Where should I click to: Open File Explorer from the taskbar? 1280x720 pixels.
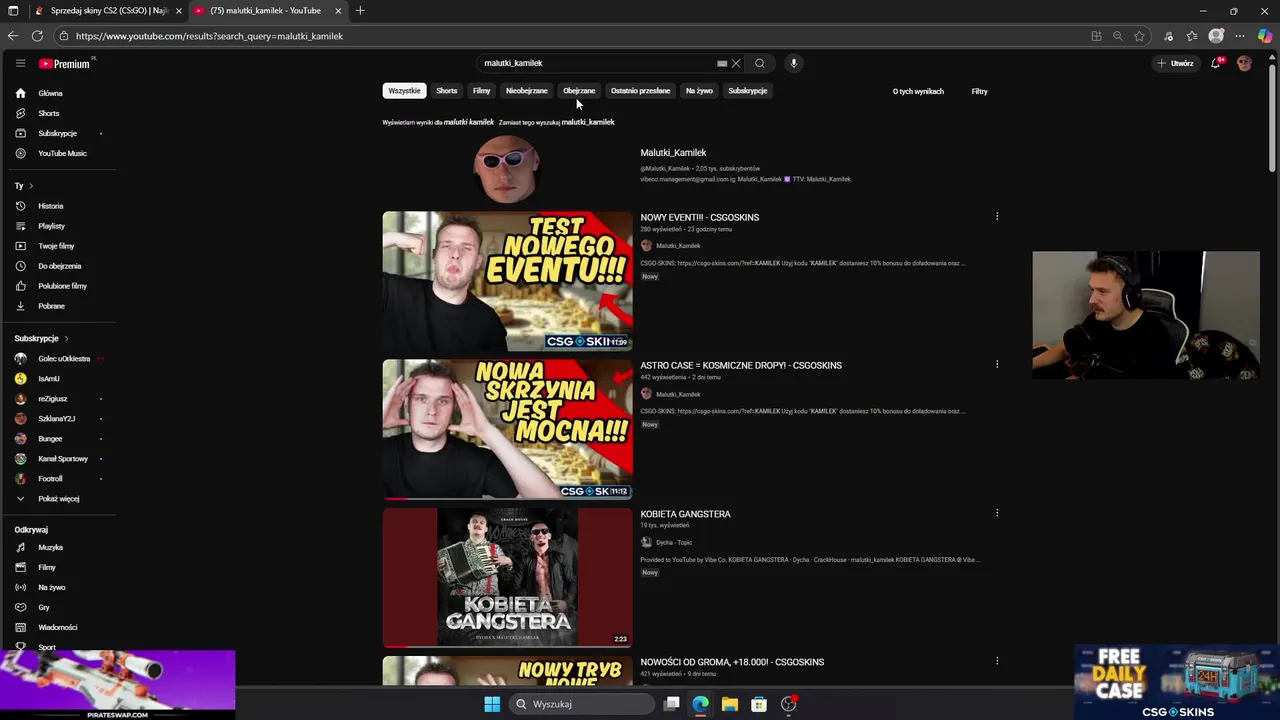click(730, 704)
